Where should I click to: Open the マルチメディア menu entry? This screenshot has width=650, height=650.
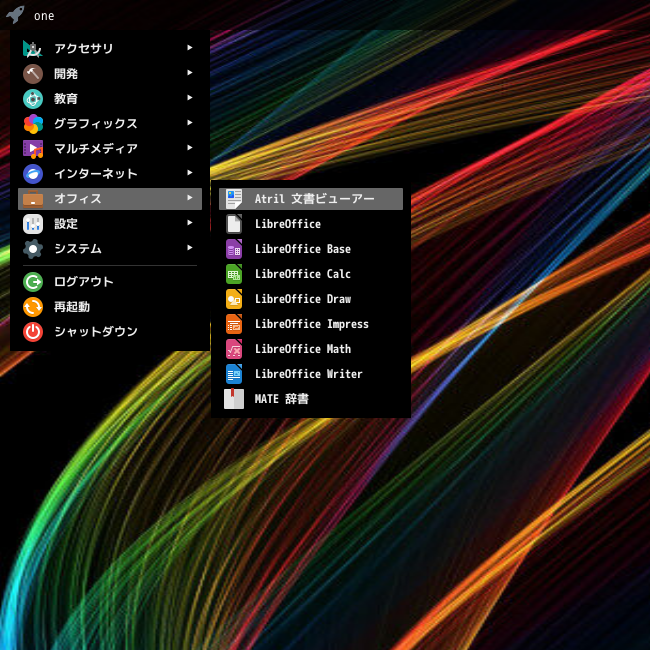tap(110, 149)
